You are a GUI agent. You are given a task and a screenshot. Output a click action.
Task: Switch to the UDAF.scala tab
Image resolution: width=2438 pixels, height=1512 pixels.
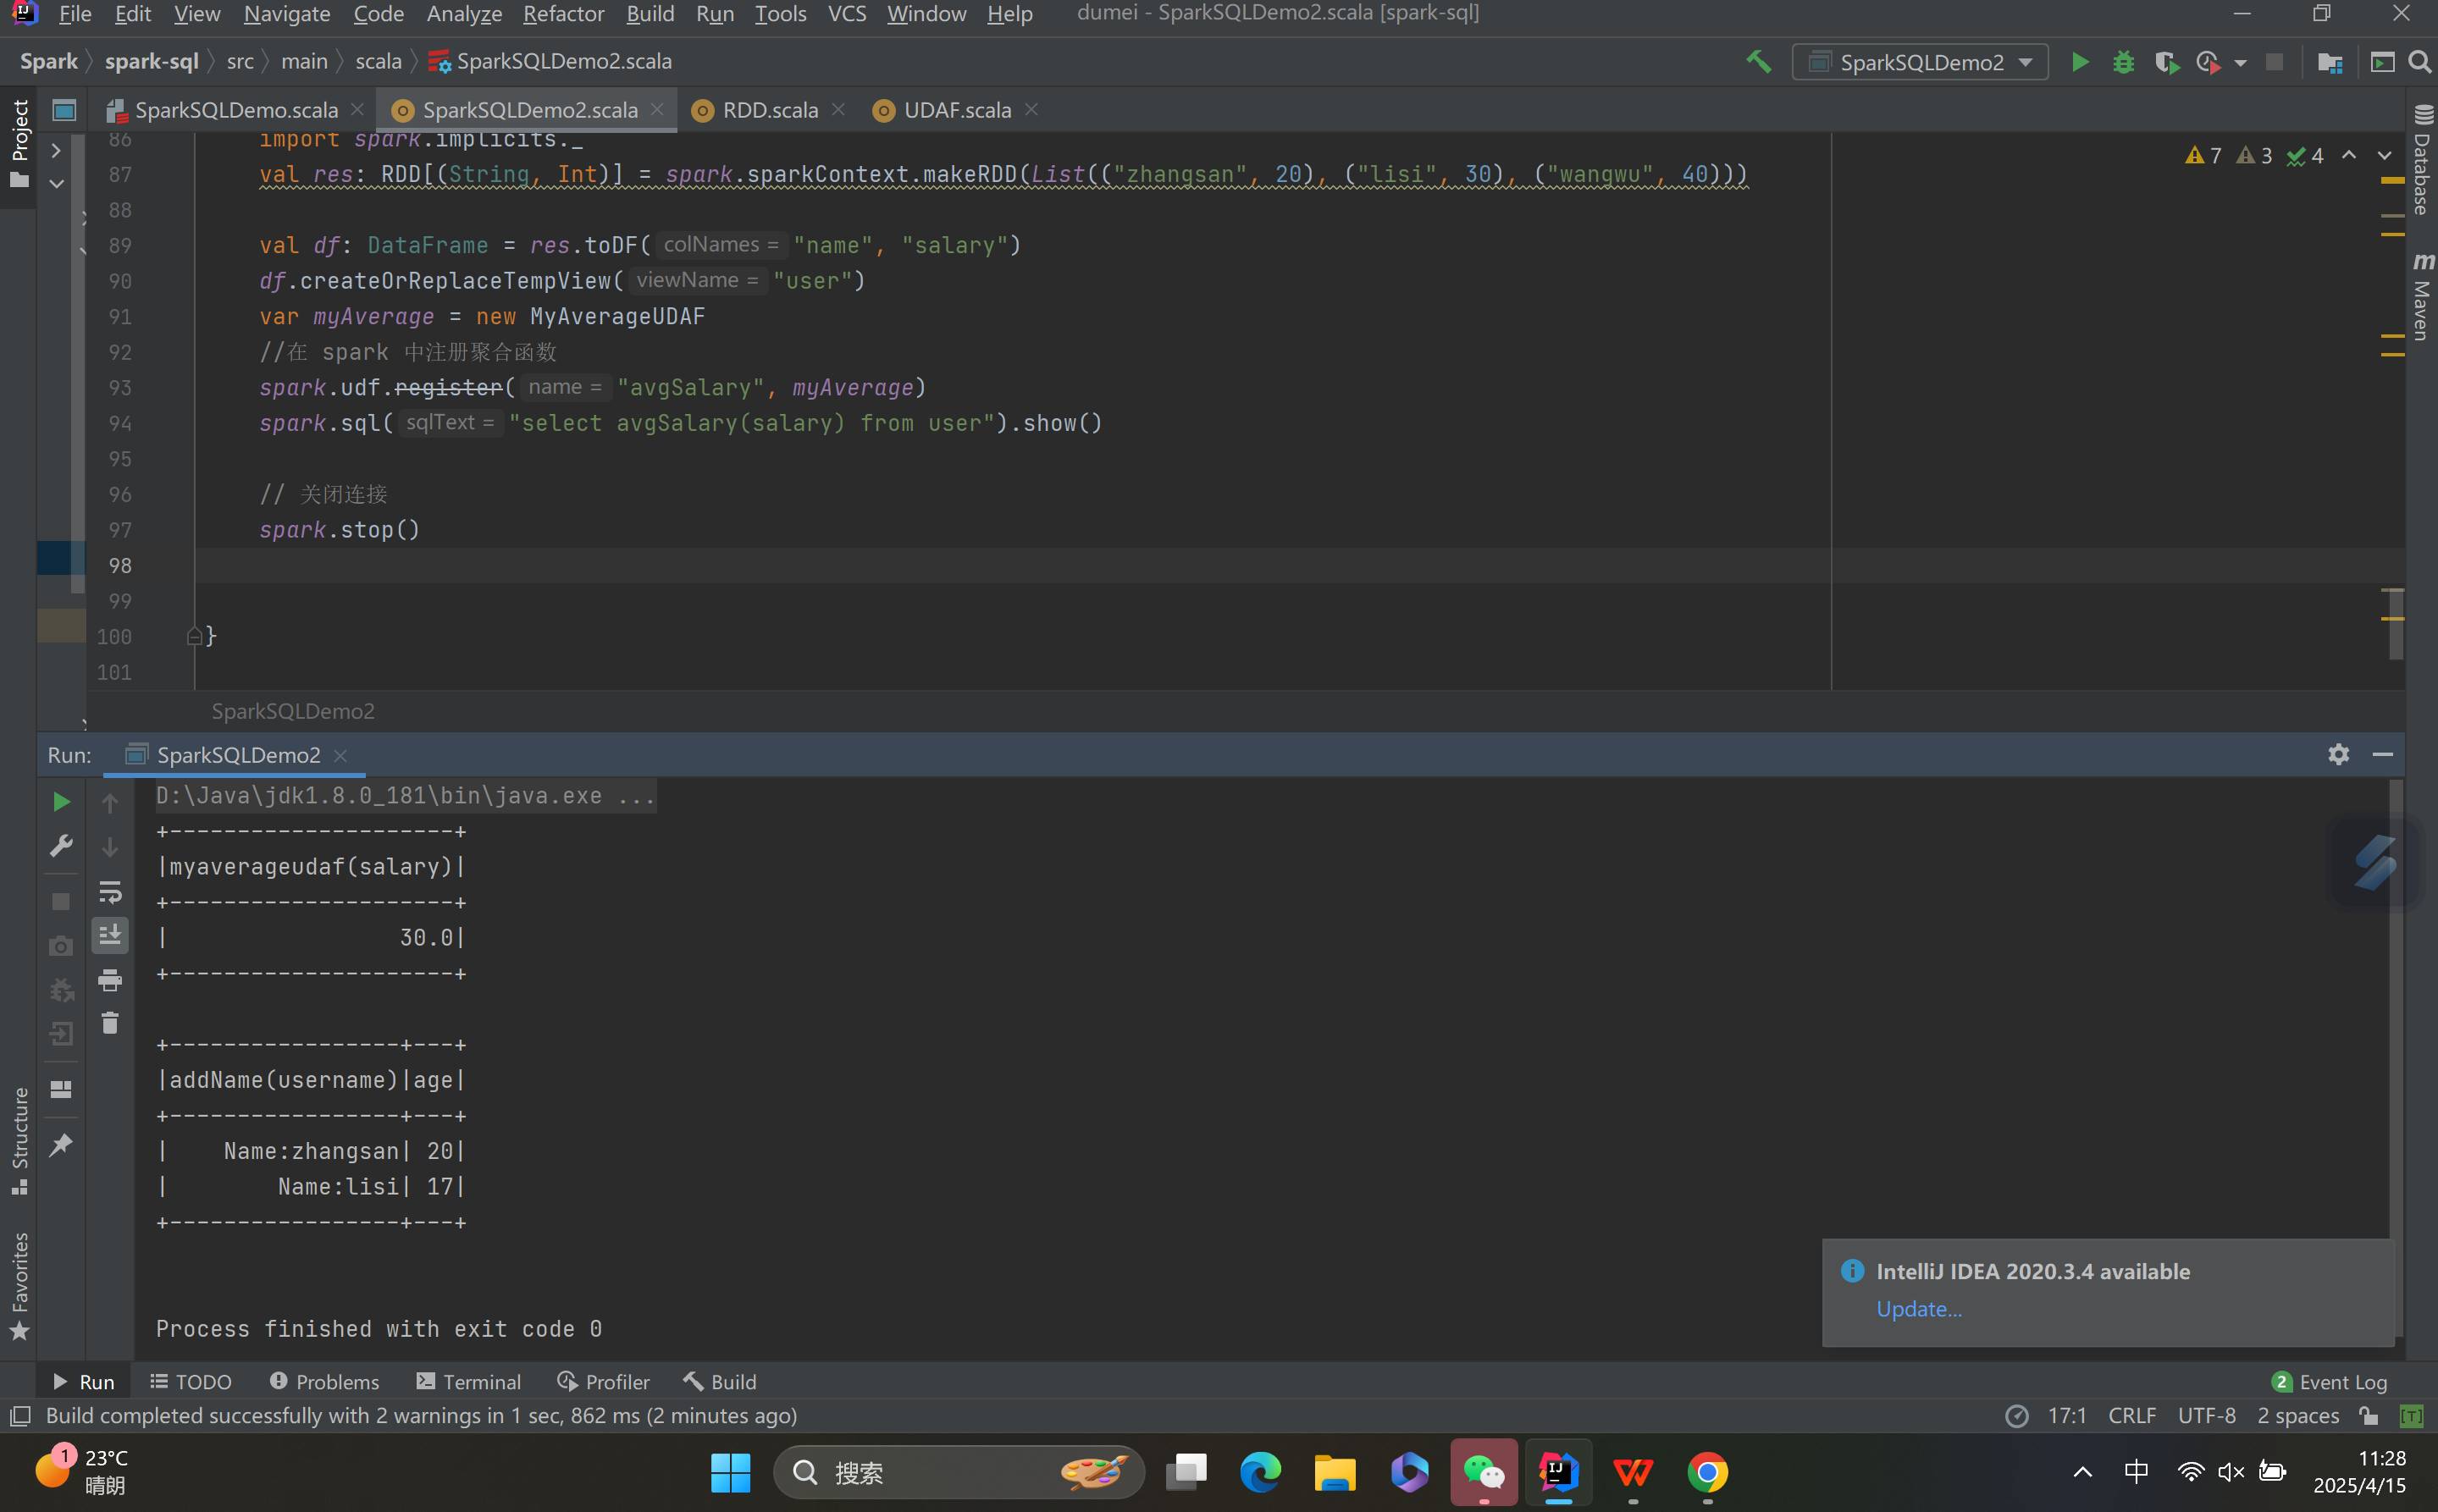pyautogui.click(x=956, y=110)
